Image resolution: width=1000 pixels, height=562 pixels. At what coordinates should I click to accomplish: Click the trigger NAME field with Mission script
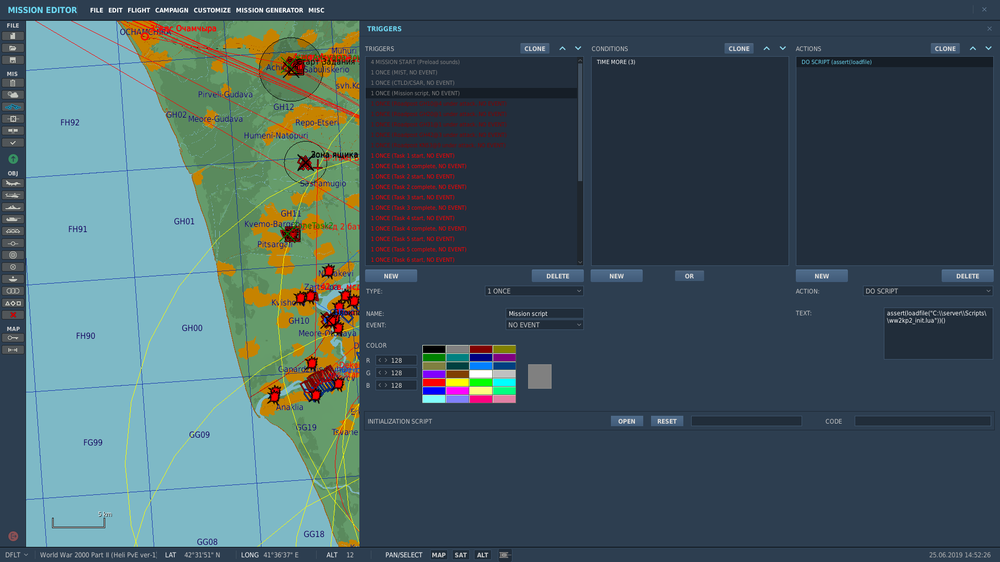click(x=544, y=314)
